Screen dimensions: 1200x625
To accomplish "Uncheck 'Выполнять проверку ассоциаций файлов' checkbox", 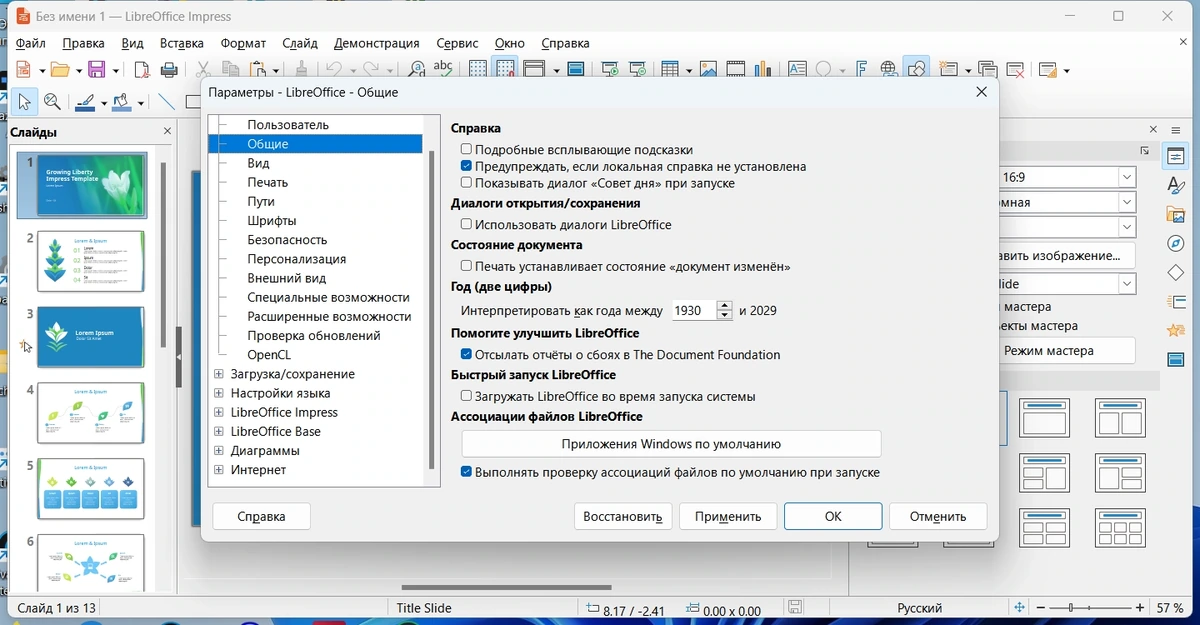I will click(466, 472).
